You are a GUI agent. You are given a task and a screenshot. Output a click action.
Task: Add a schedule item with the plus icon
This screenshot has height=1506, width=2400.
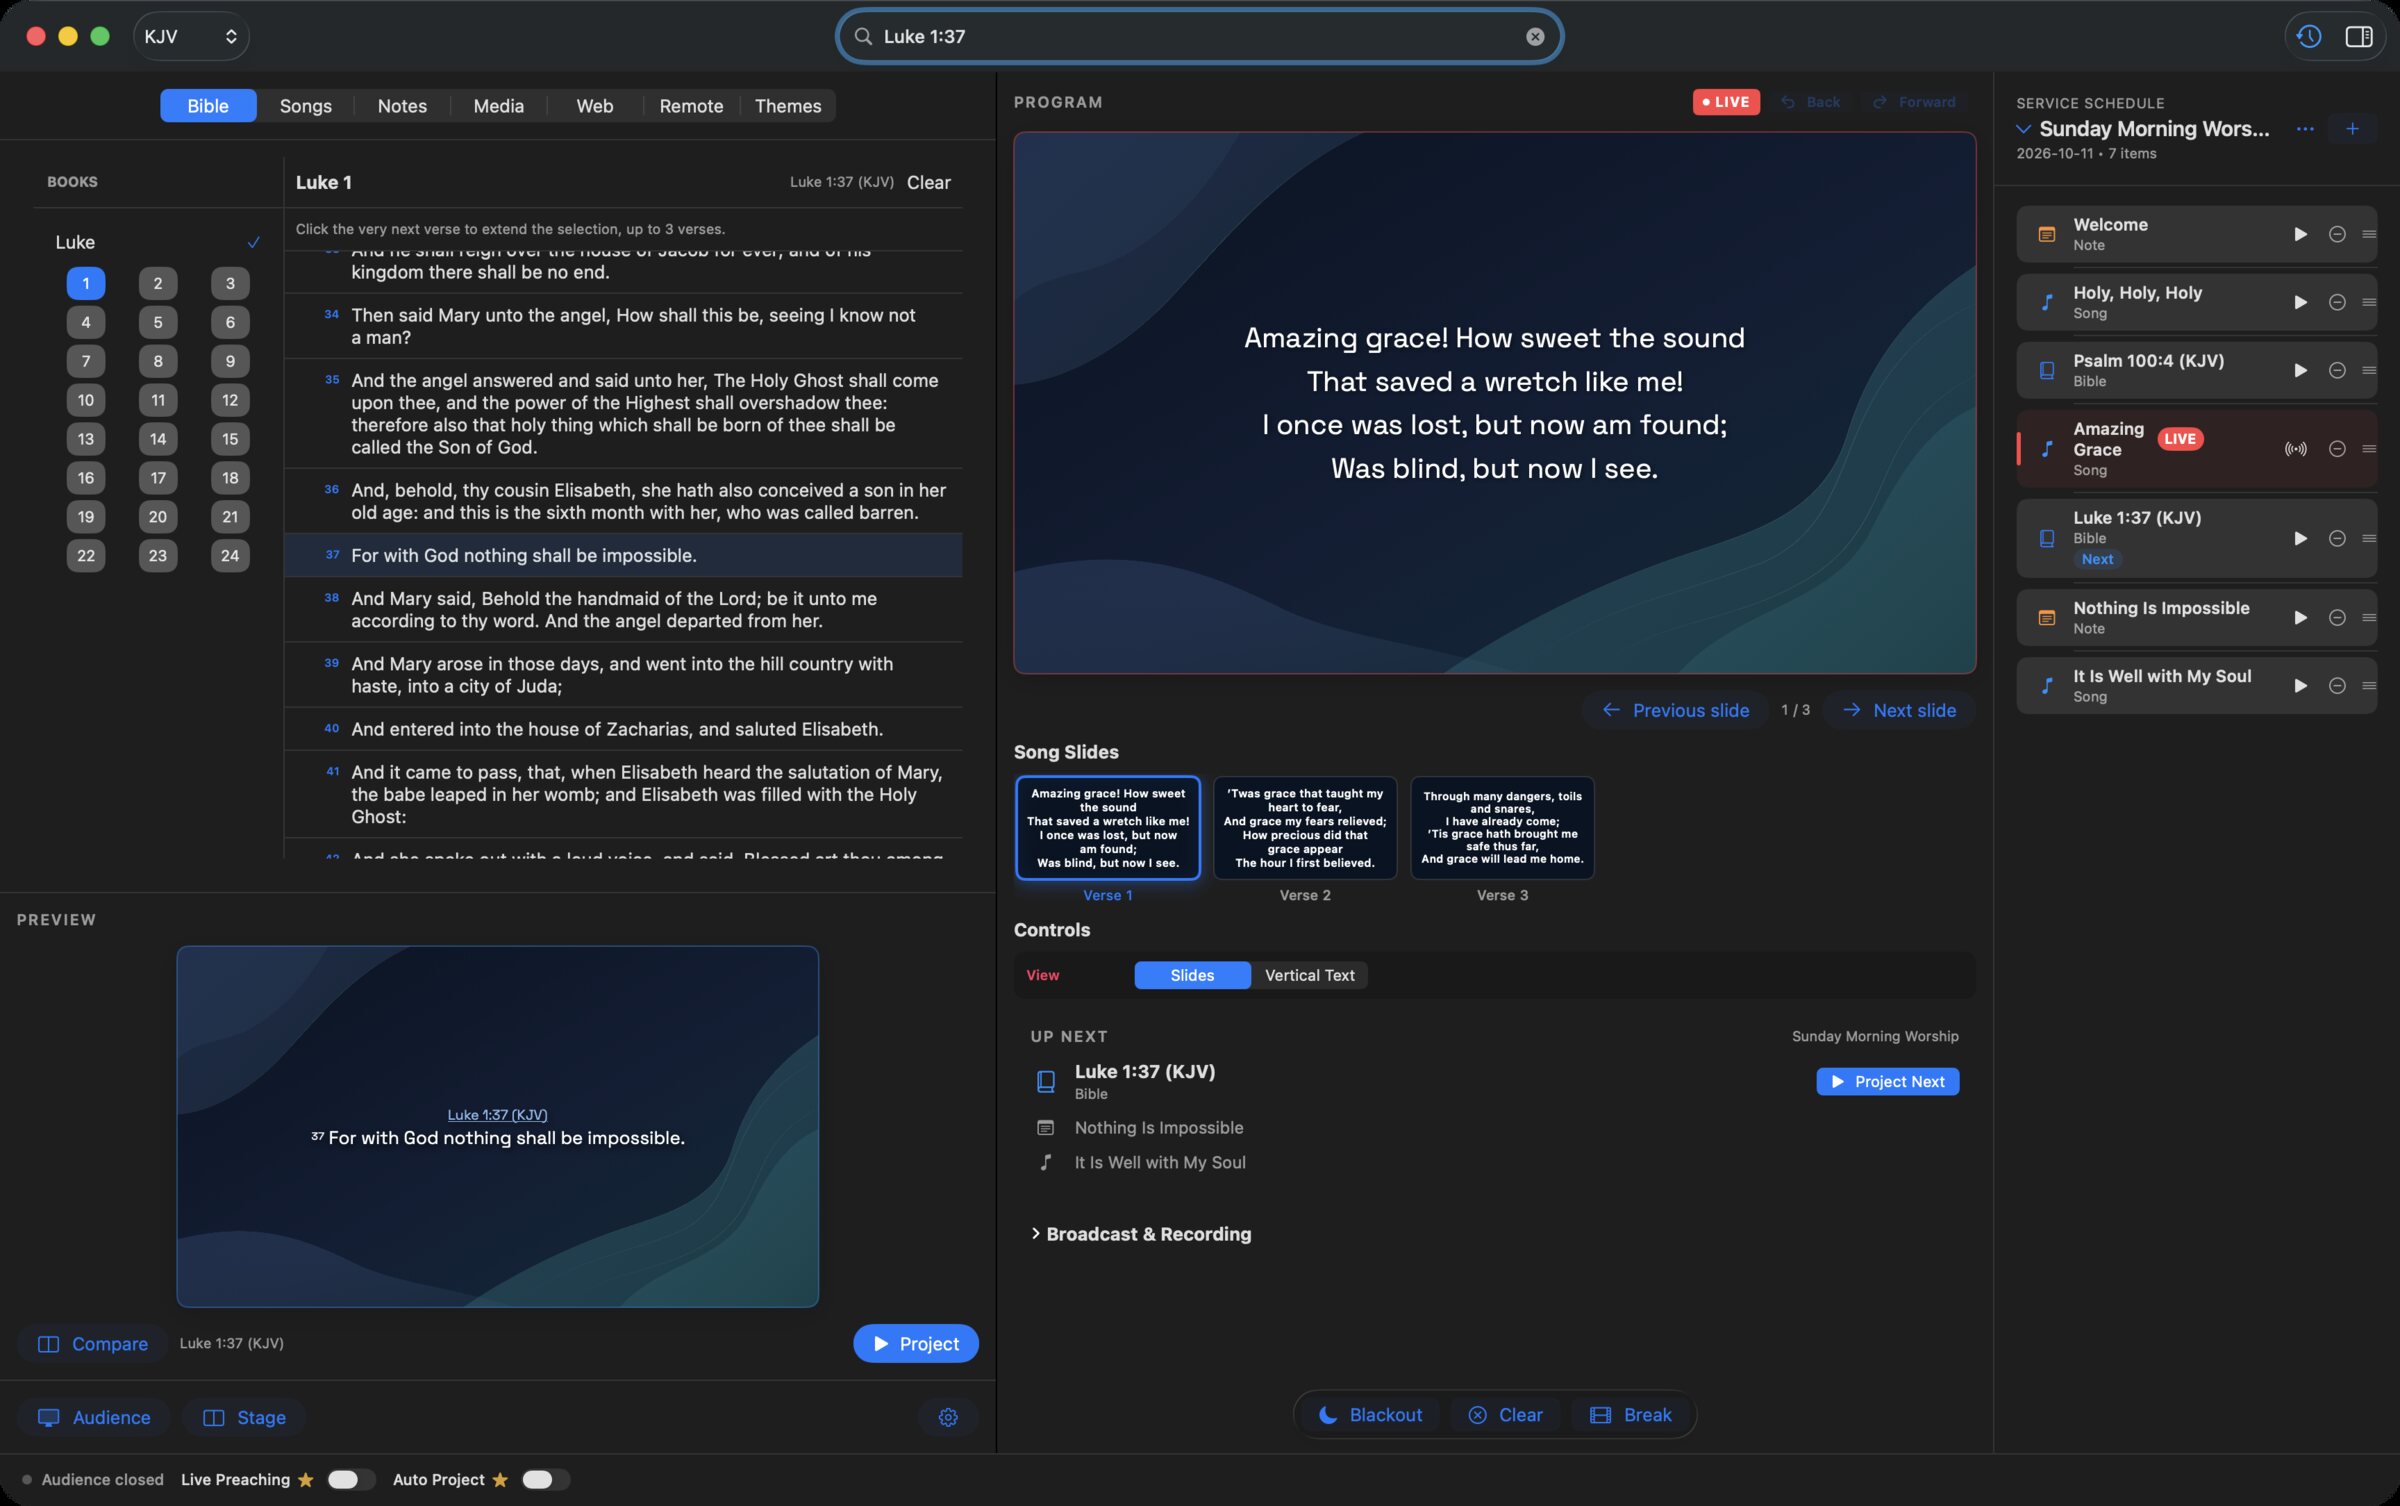pos(2352,129)
